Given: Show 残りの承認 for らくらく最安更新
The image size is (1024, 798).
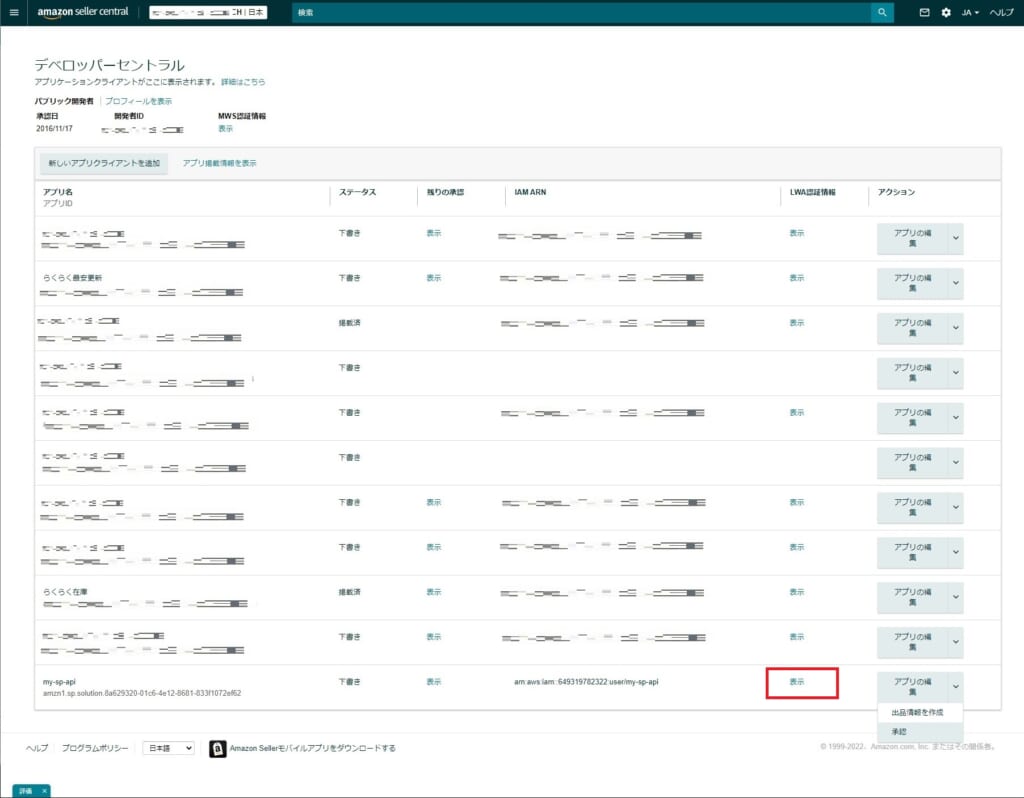Looking at the screenshot, I should pyautogui.click(x=434, y=278).
